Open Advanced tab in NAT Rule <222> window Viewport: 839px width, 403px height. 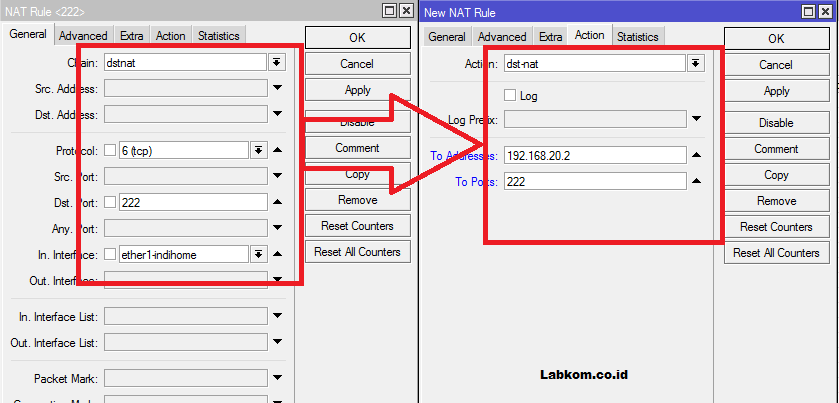pos(83,36)
